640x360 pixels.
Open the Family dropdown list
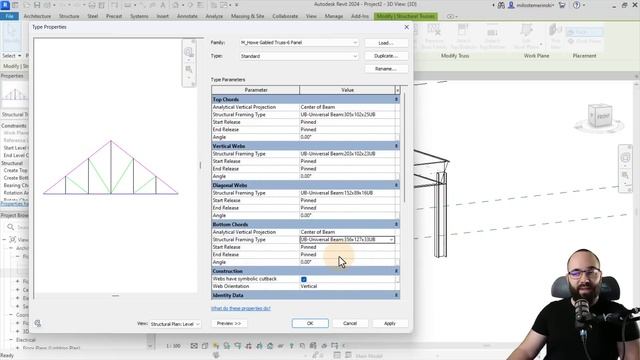pyautogui.click(x=299, y=42)
